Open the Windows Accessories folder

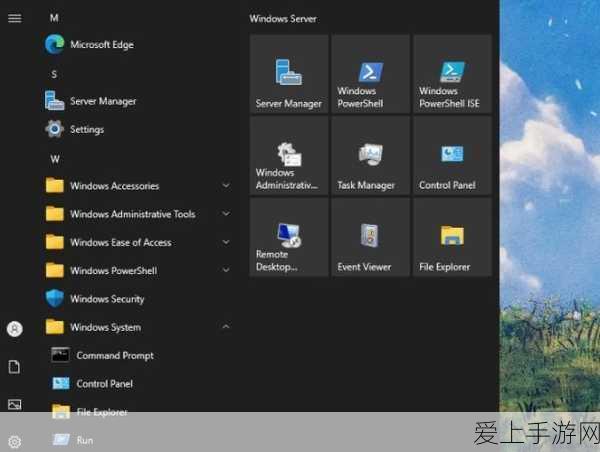click(x=137, y=186)
